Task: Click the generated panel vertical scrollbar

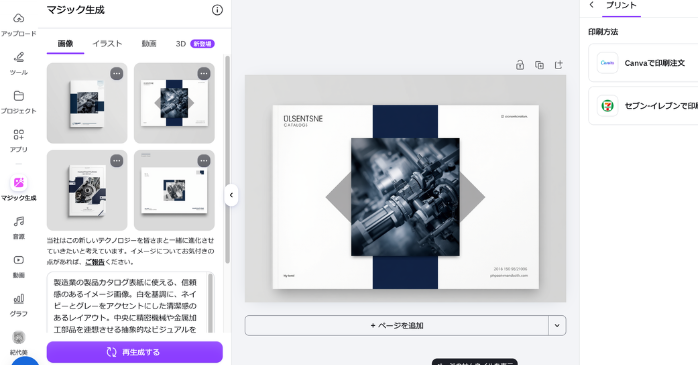Action: tap(227, 159)
